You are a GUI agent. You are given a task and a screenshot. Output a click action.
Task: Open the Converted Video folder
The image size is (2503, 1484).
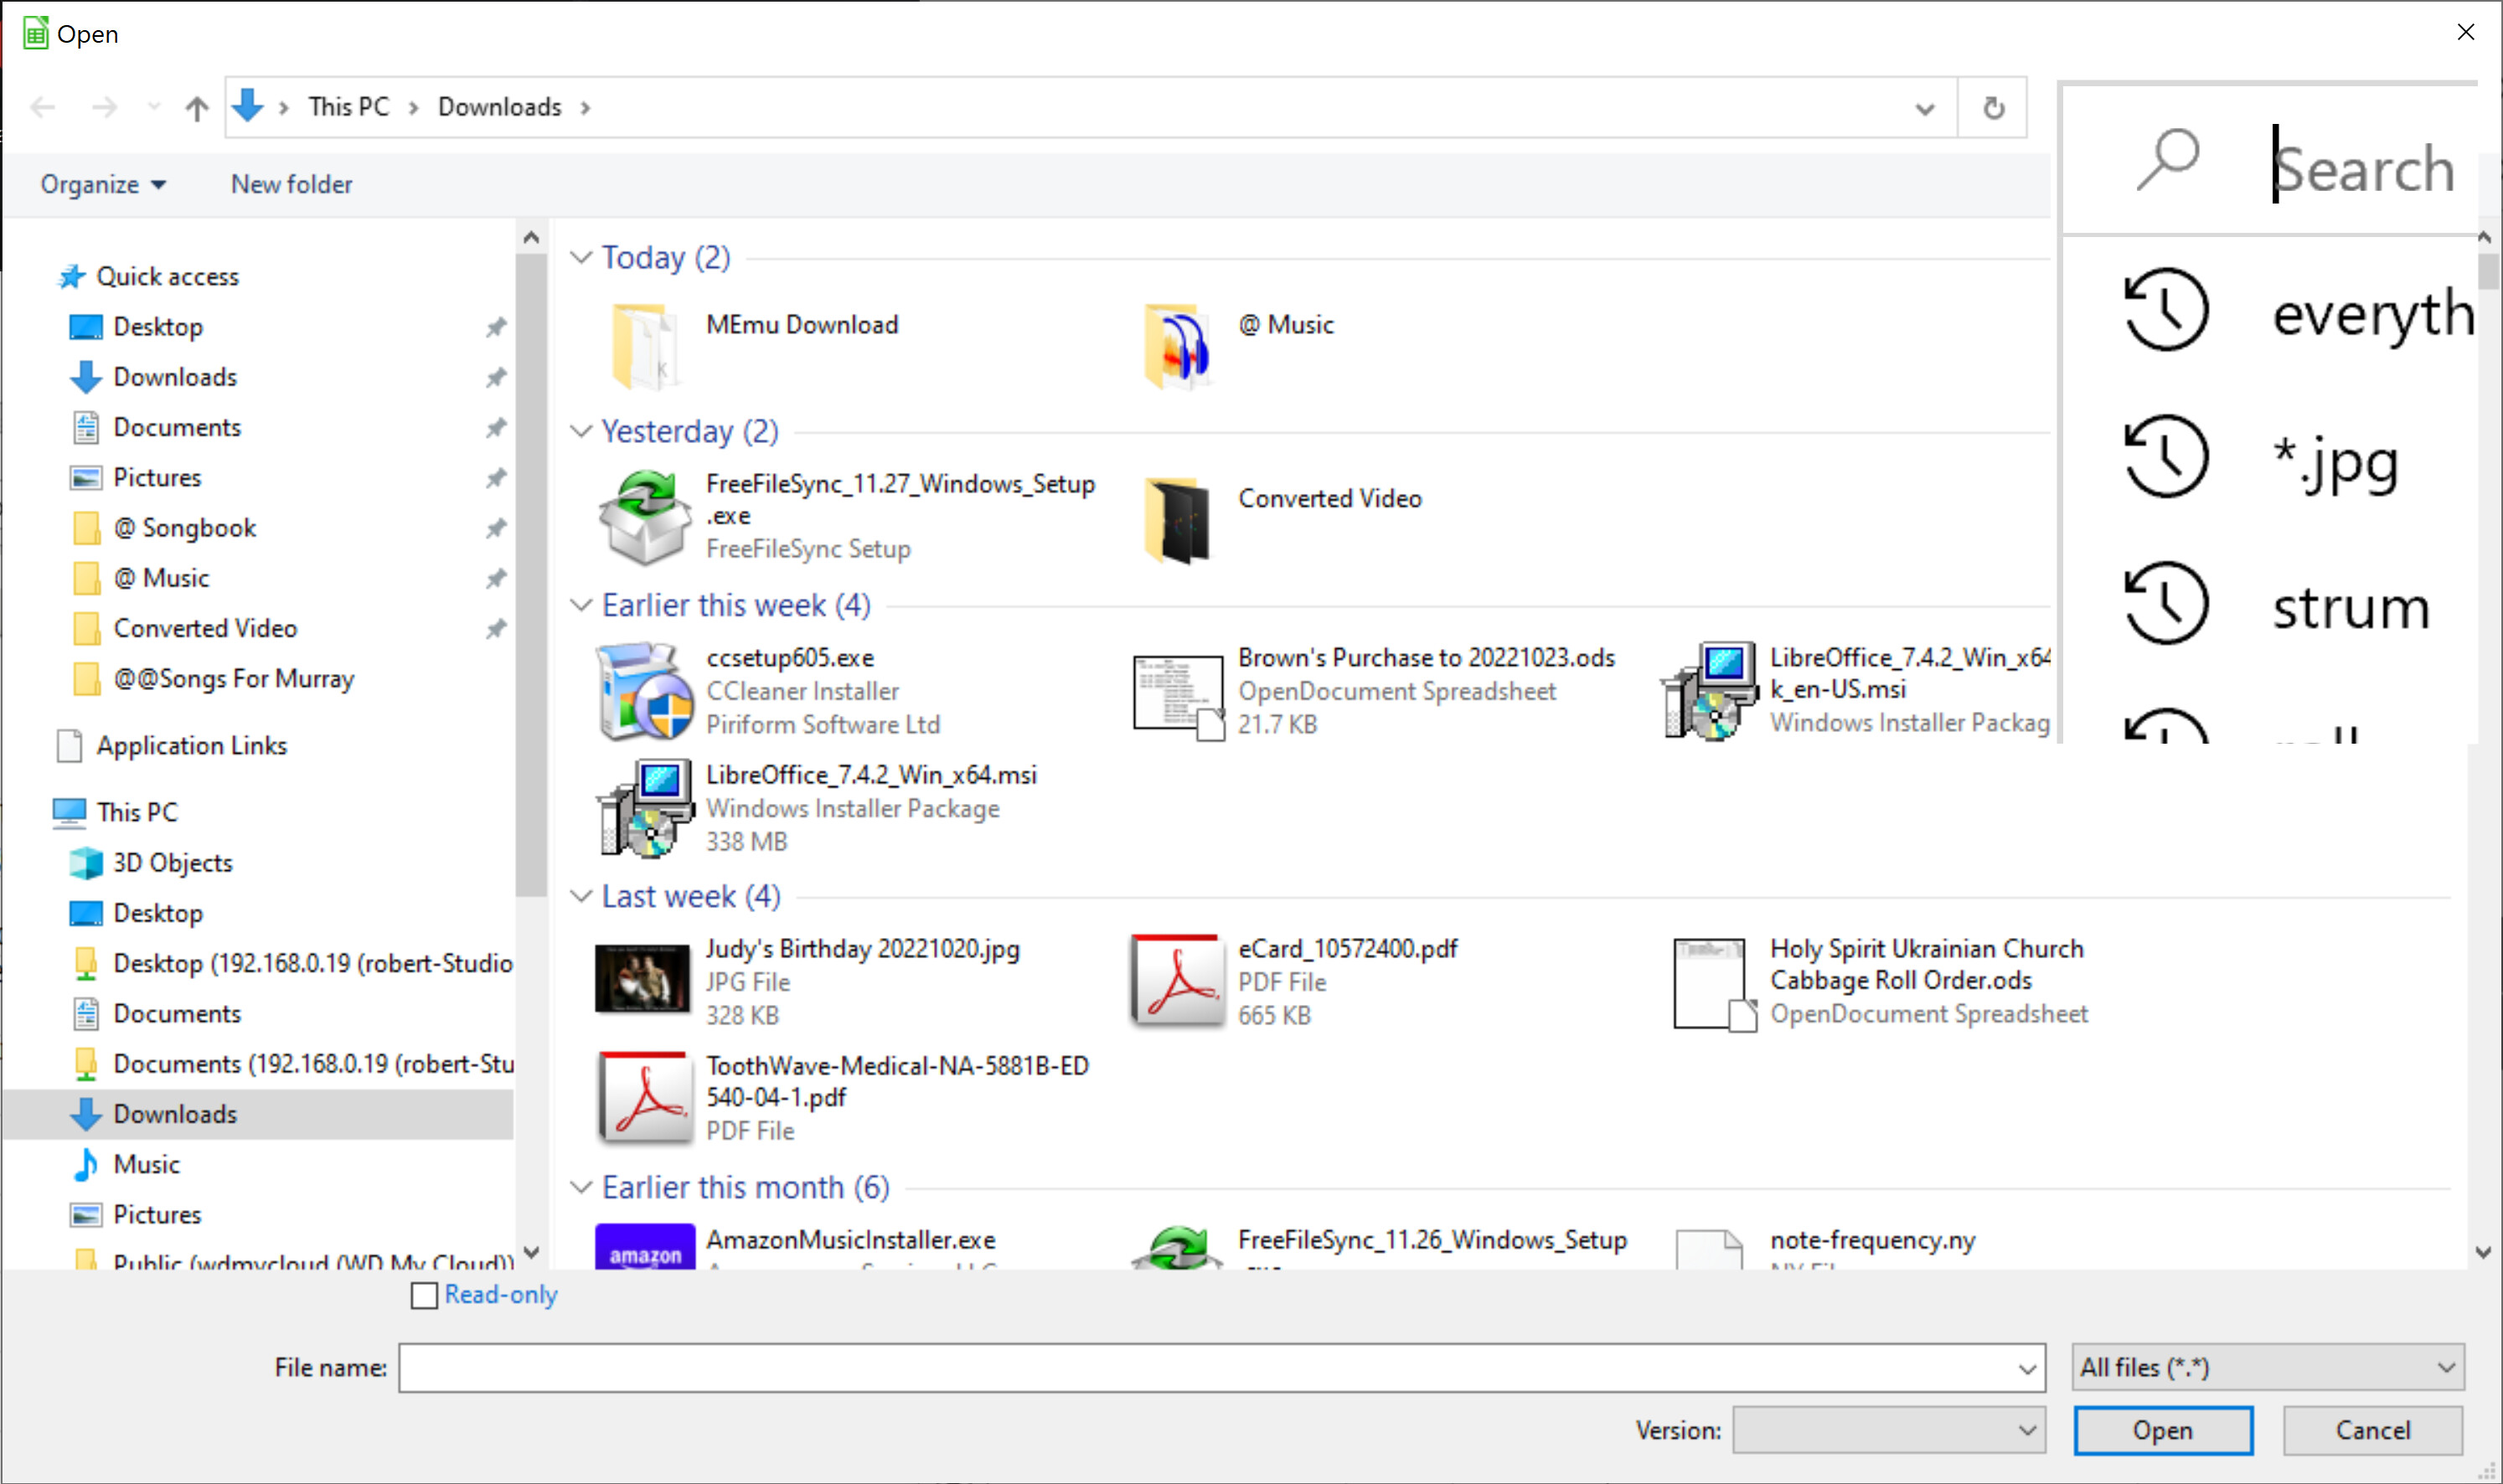coord(1329,498)
